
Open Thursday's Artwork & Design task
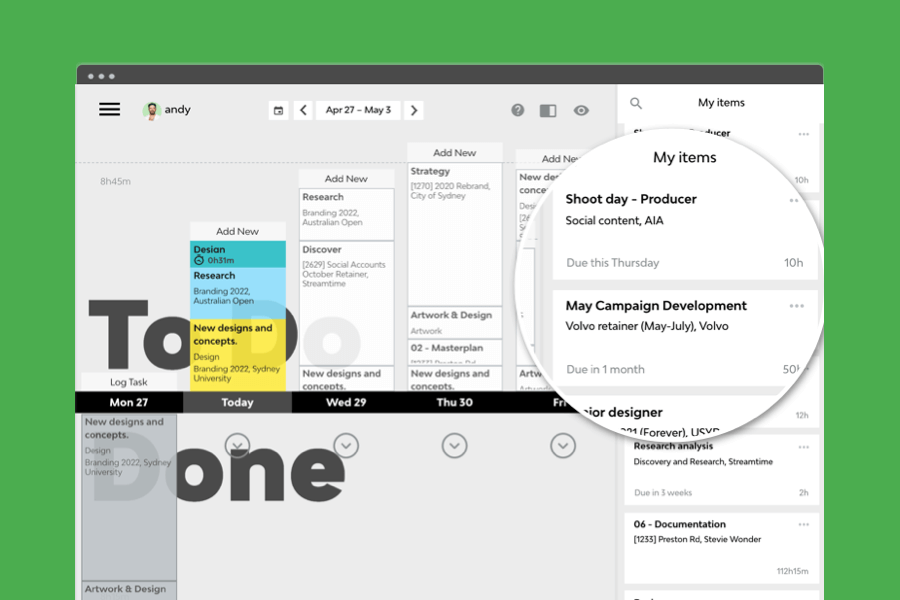click(x=455, y=323)
